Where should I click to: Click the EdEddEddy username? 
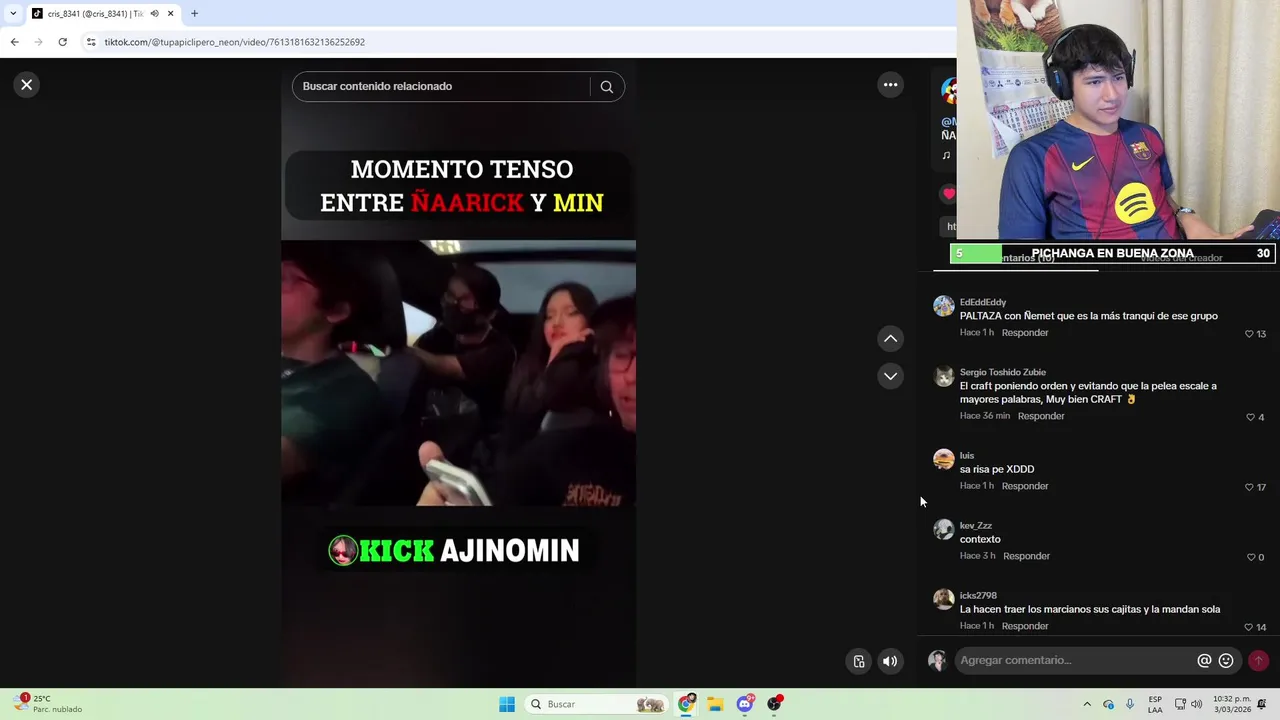coord(983,302)
